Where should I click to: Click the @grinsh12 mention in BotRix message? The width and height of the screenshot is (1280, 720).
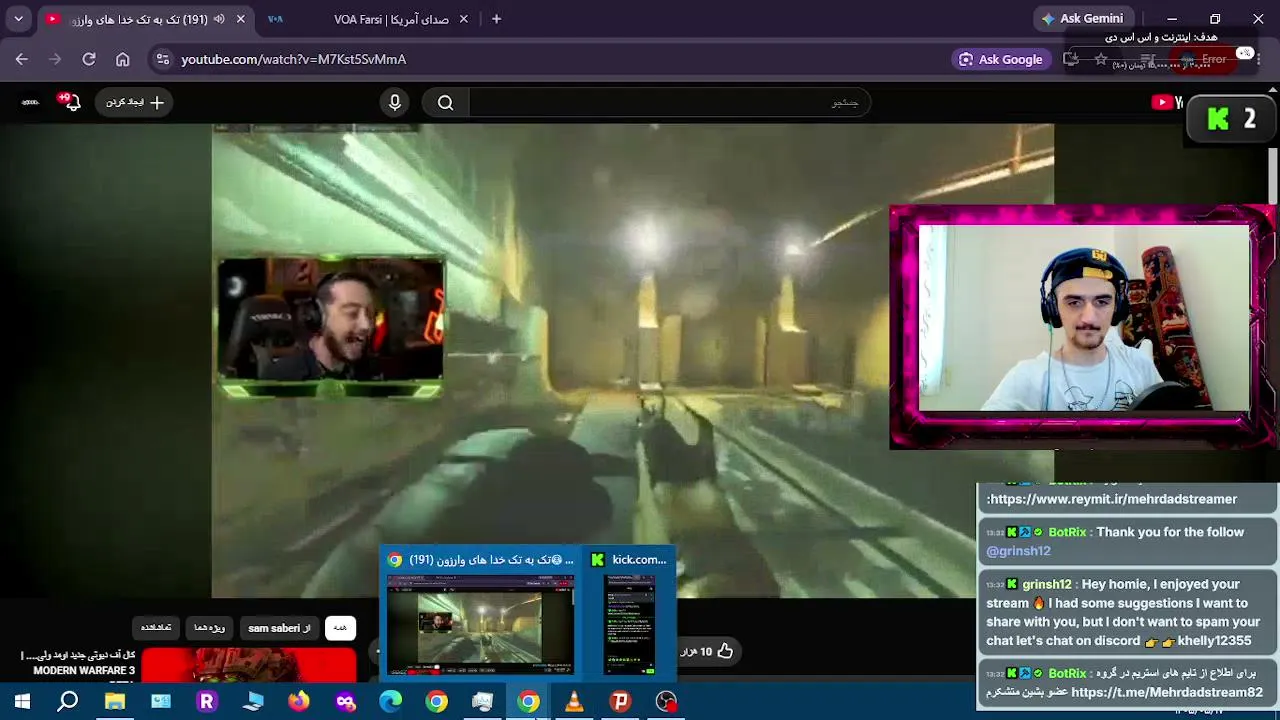click(1018, 551)
